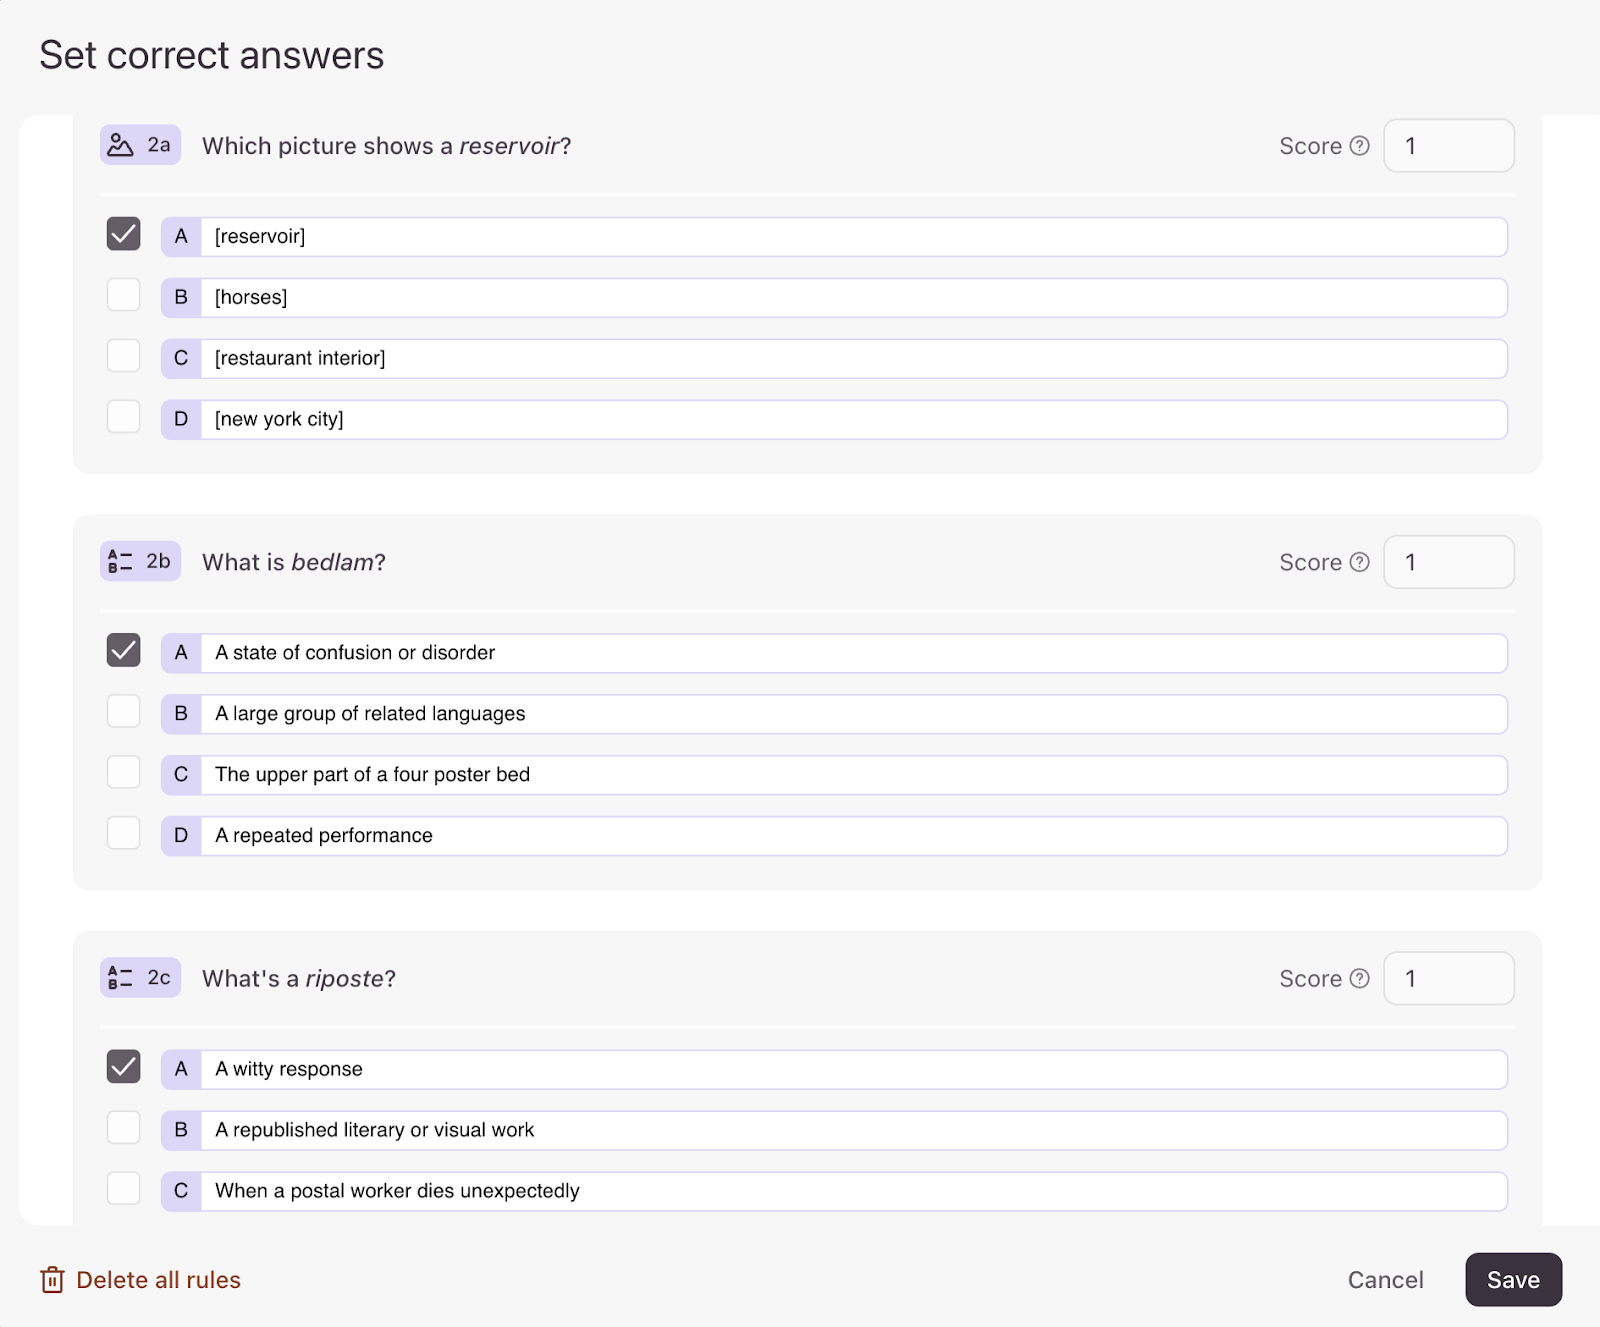Click letter label A next to [reservoir]

point(181,237)
